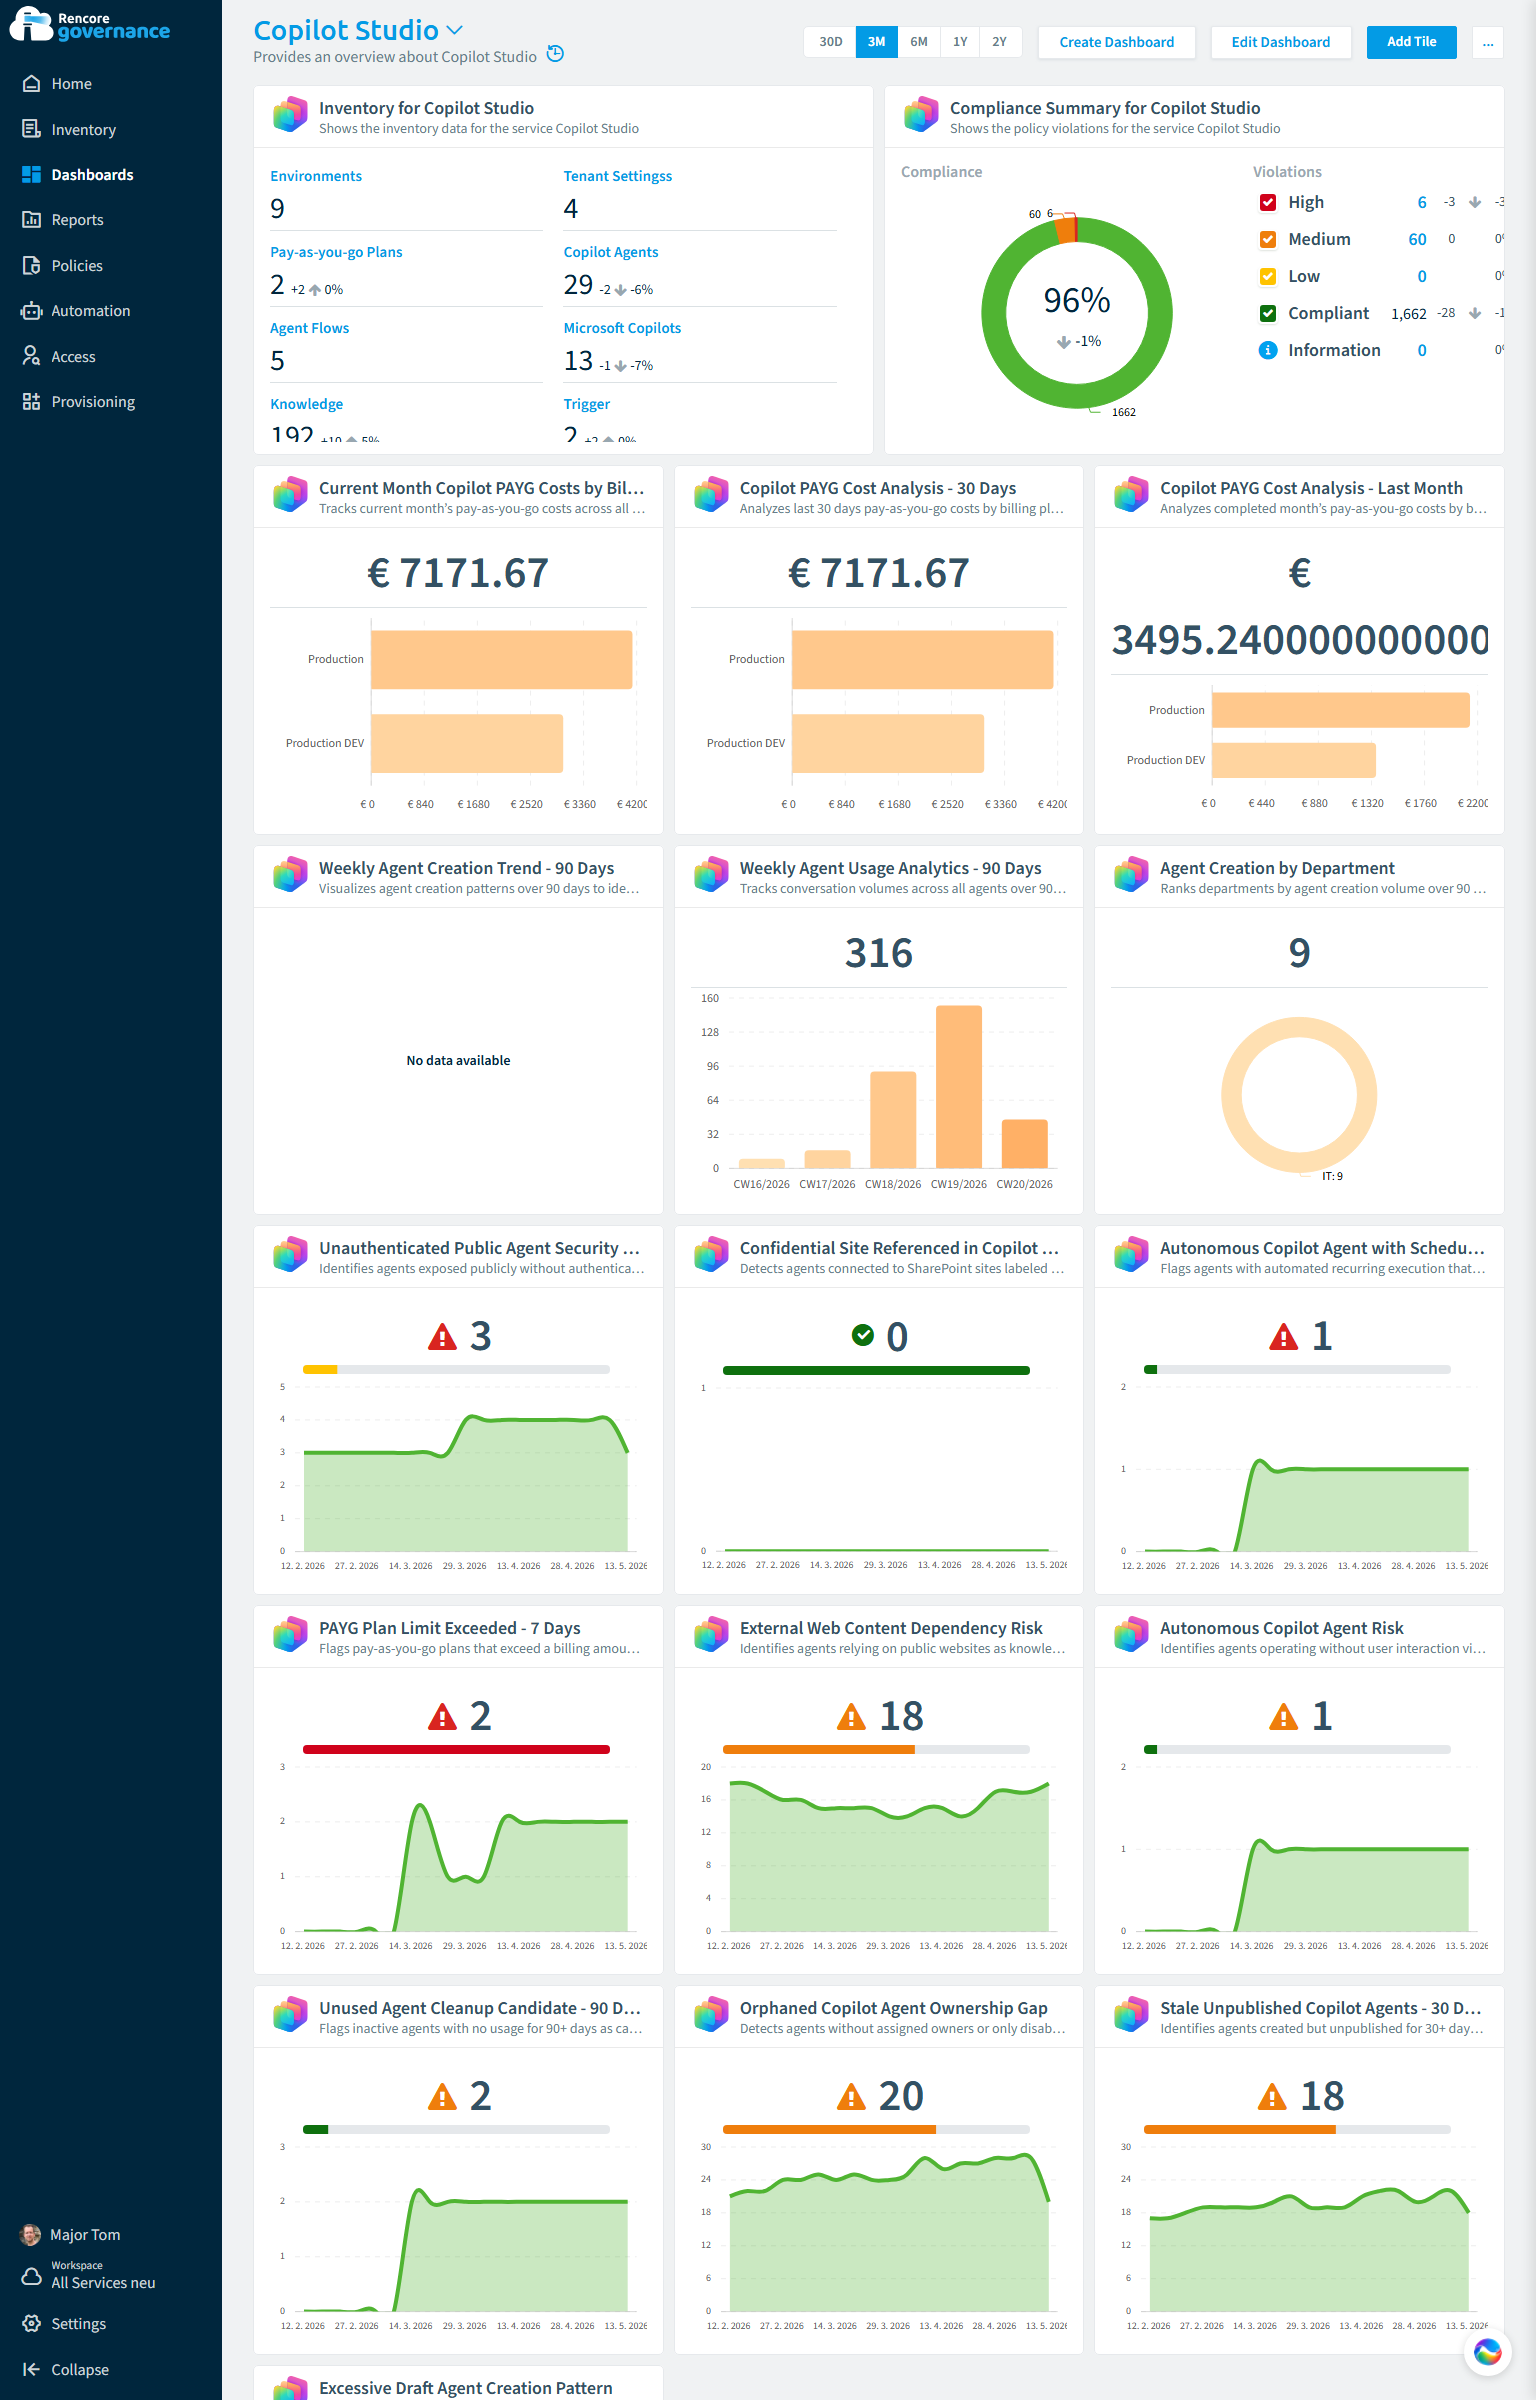
Task: Click the green check icon on the Confidential Site tile
Action: click(862, 1335)
